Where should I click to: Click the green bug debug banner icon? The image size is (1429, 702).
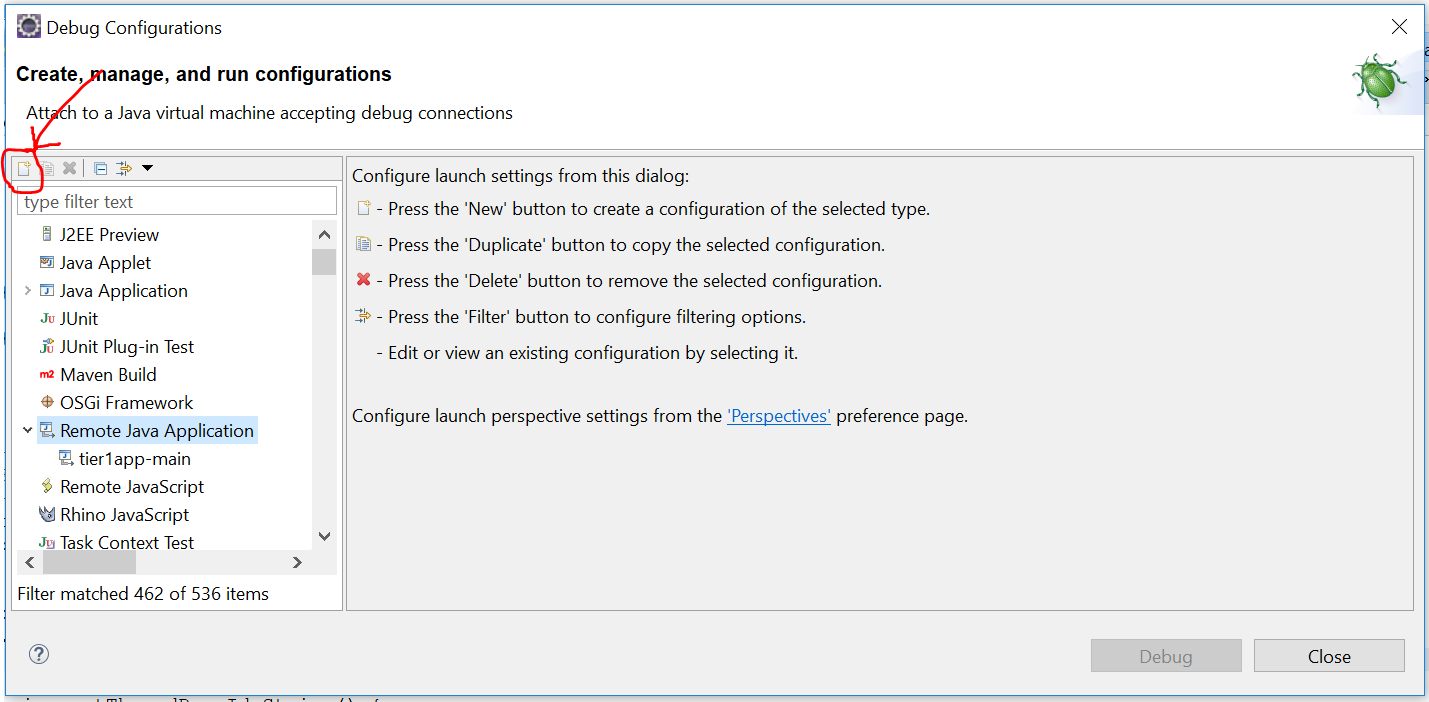pyautogui.click(x=1380, y=82)
